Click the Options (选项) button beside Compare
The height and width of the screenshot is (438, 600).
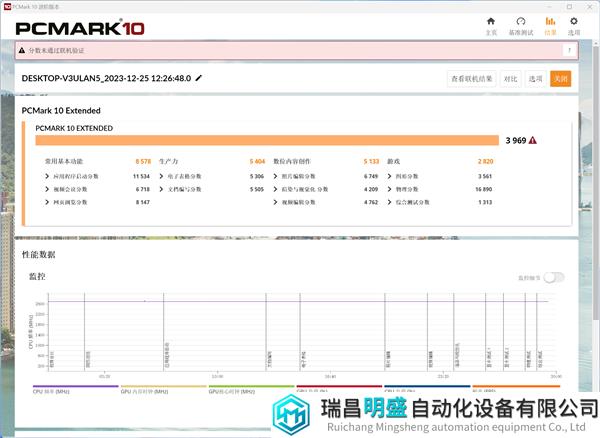pyautogui.click(x=535, y=79)
